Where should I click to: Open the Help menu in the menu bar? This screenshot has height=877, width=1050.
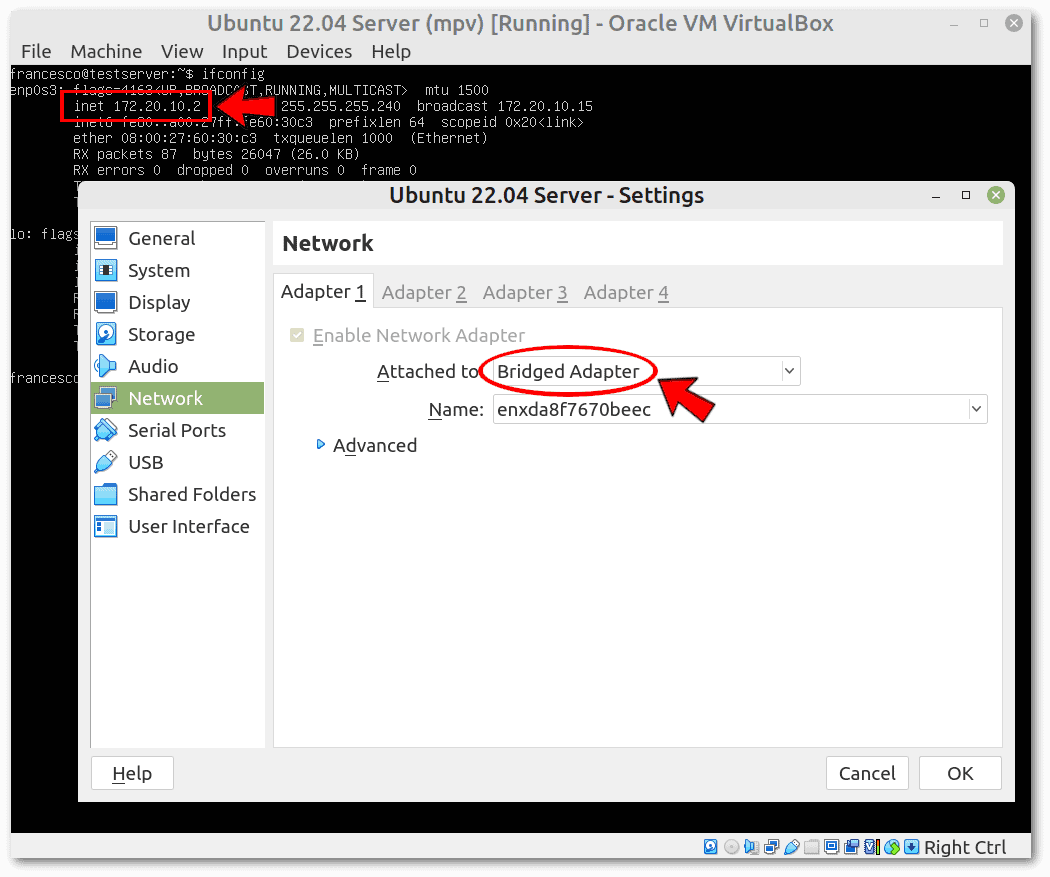click(391, 52)
